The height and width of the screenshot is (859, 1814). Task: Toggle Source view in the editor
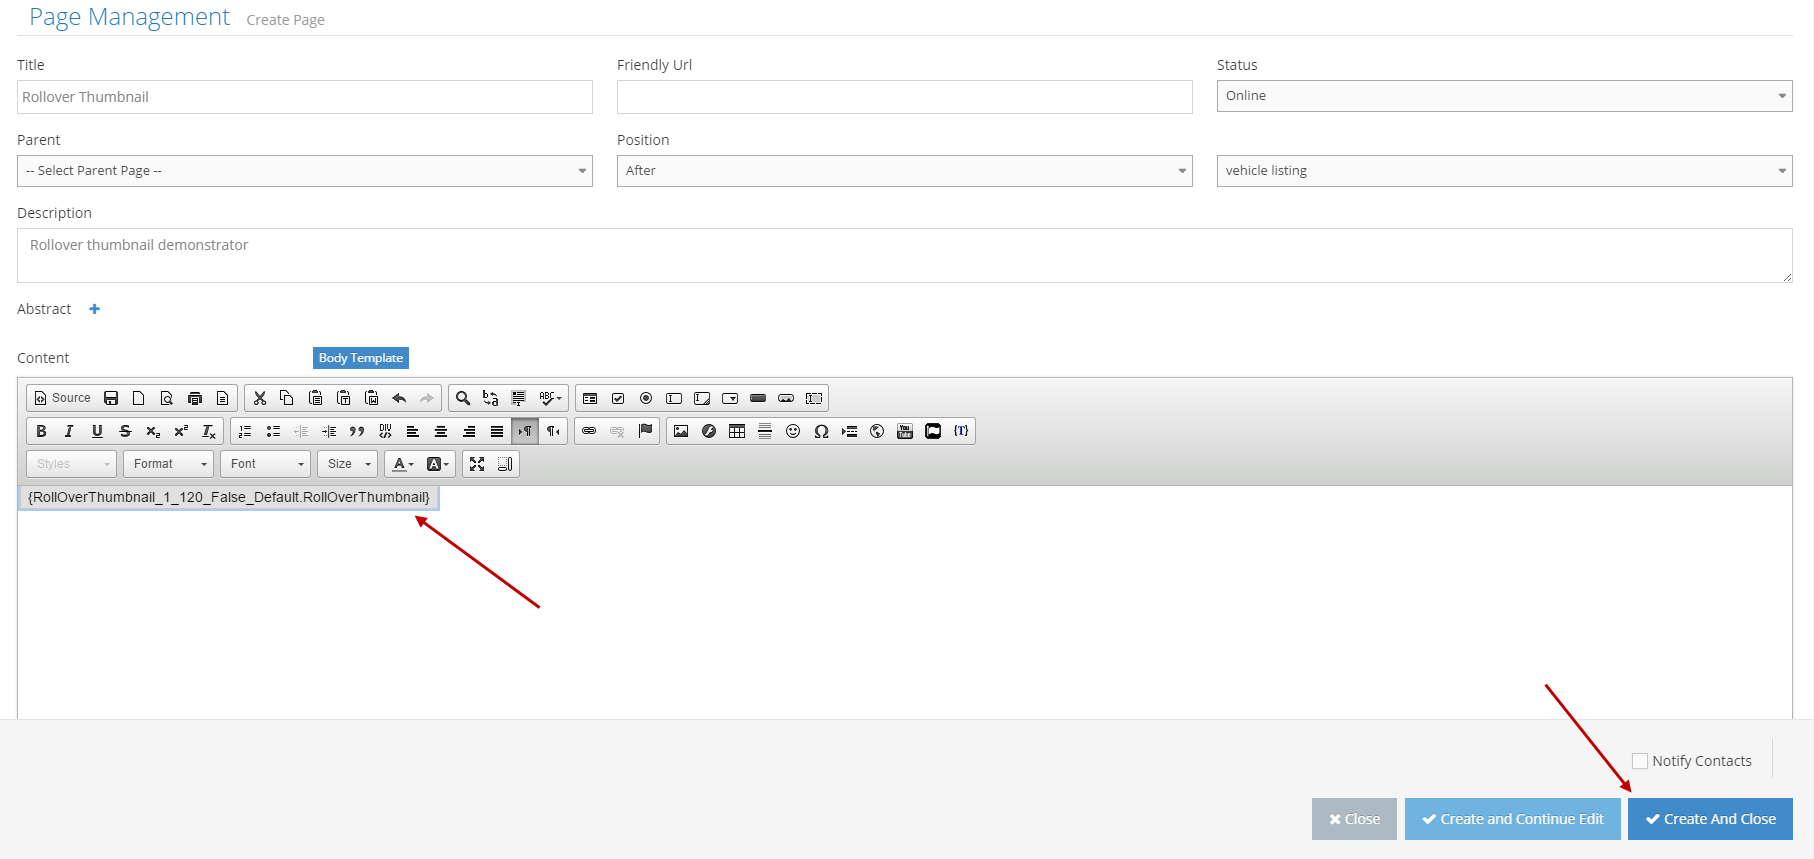[63, 398]
